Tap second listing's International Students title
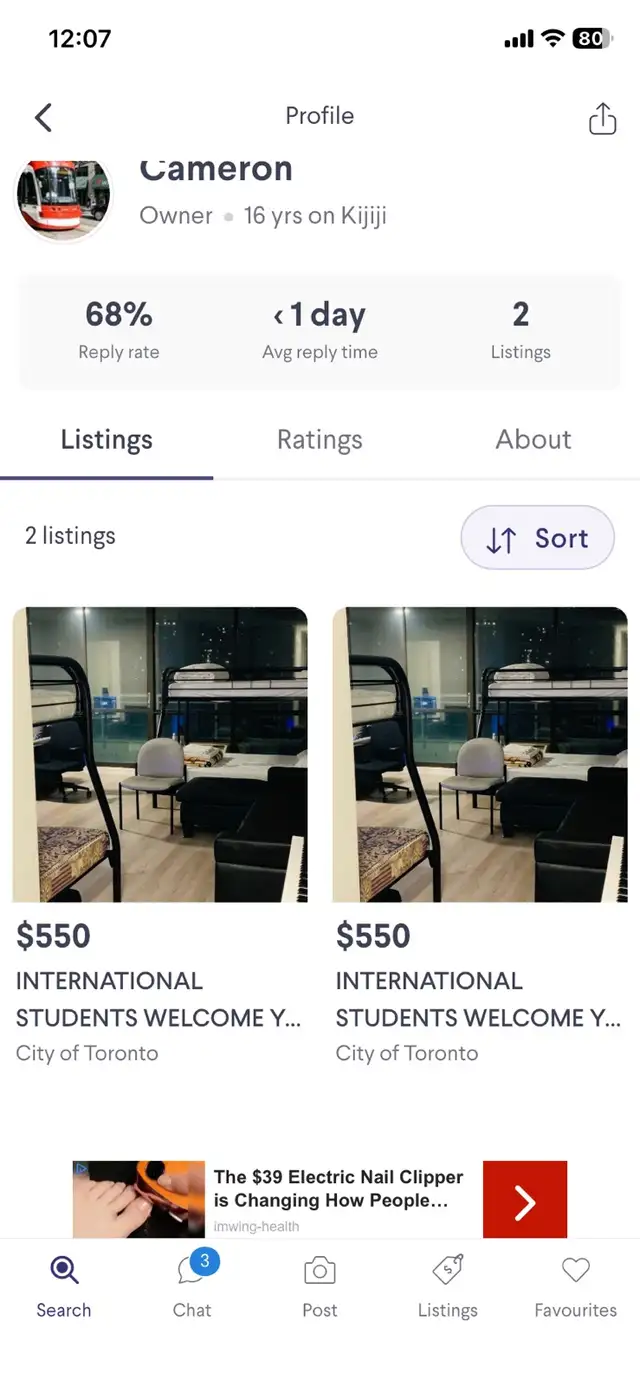Viewport: 640px width, 1386px height. click(x=478, y=999)
